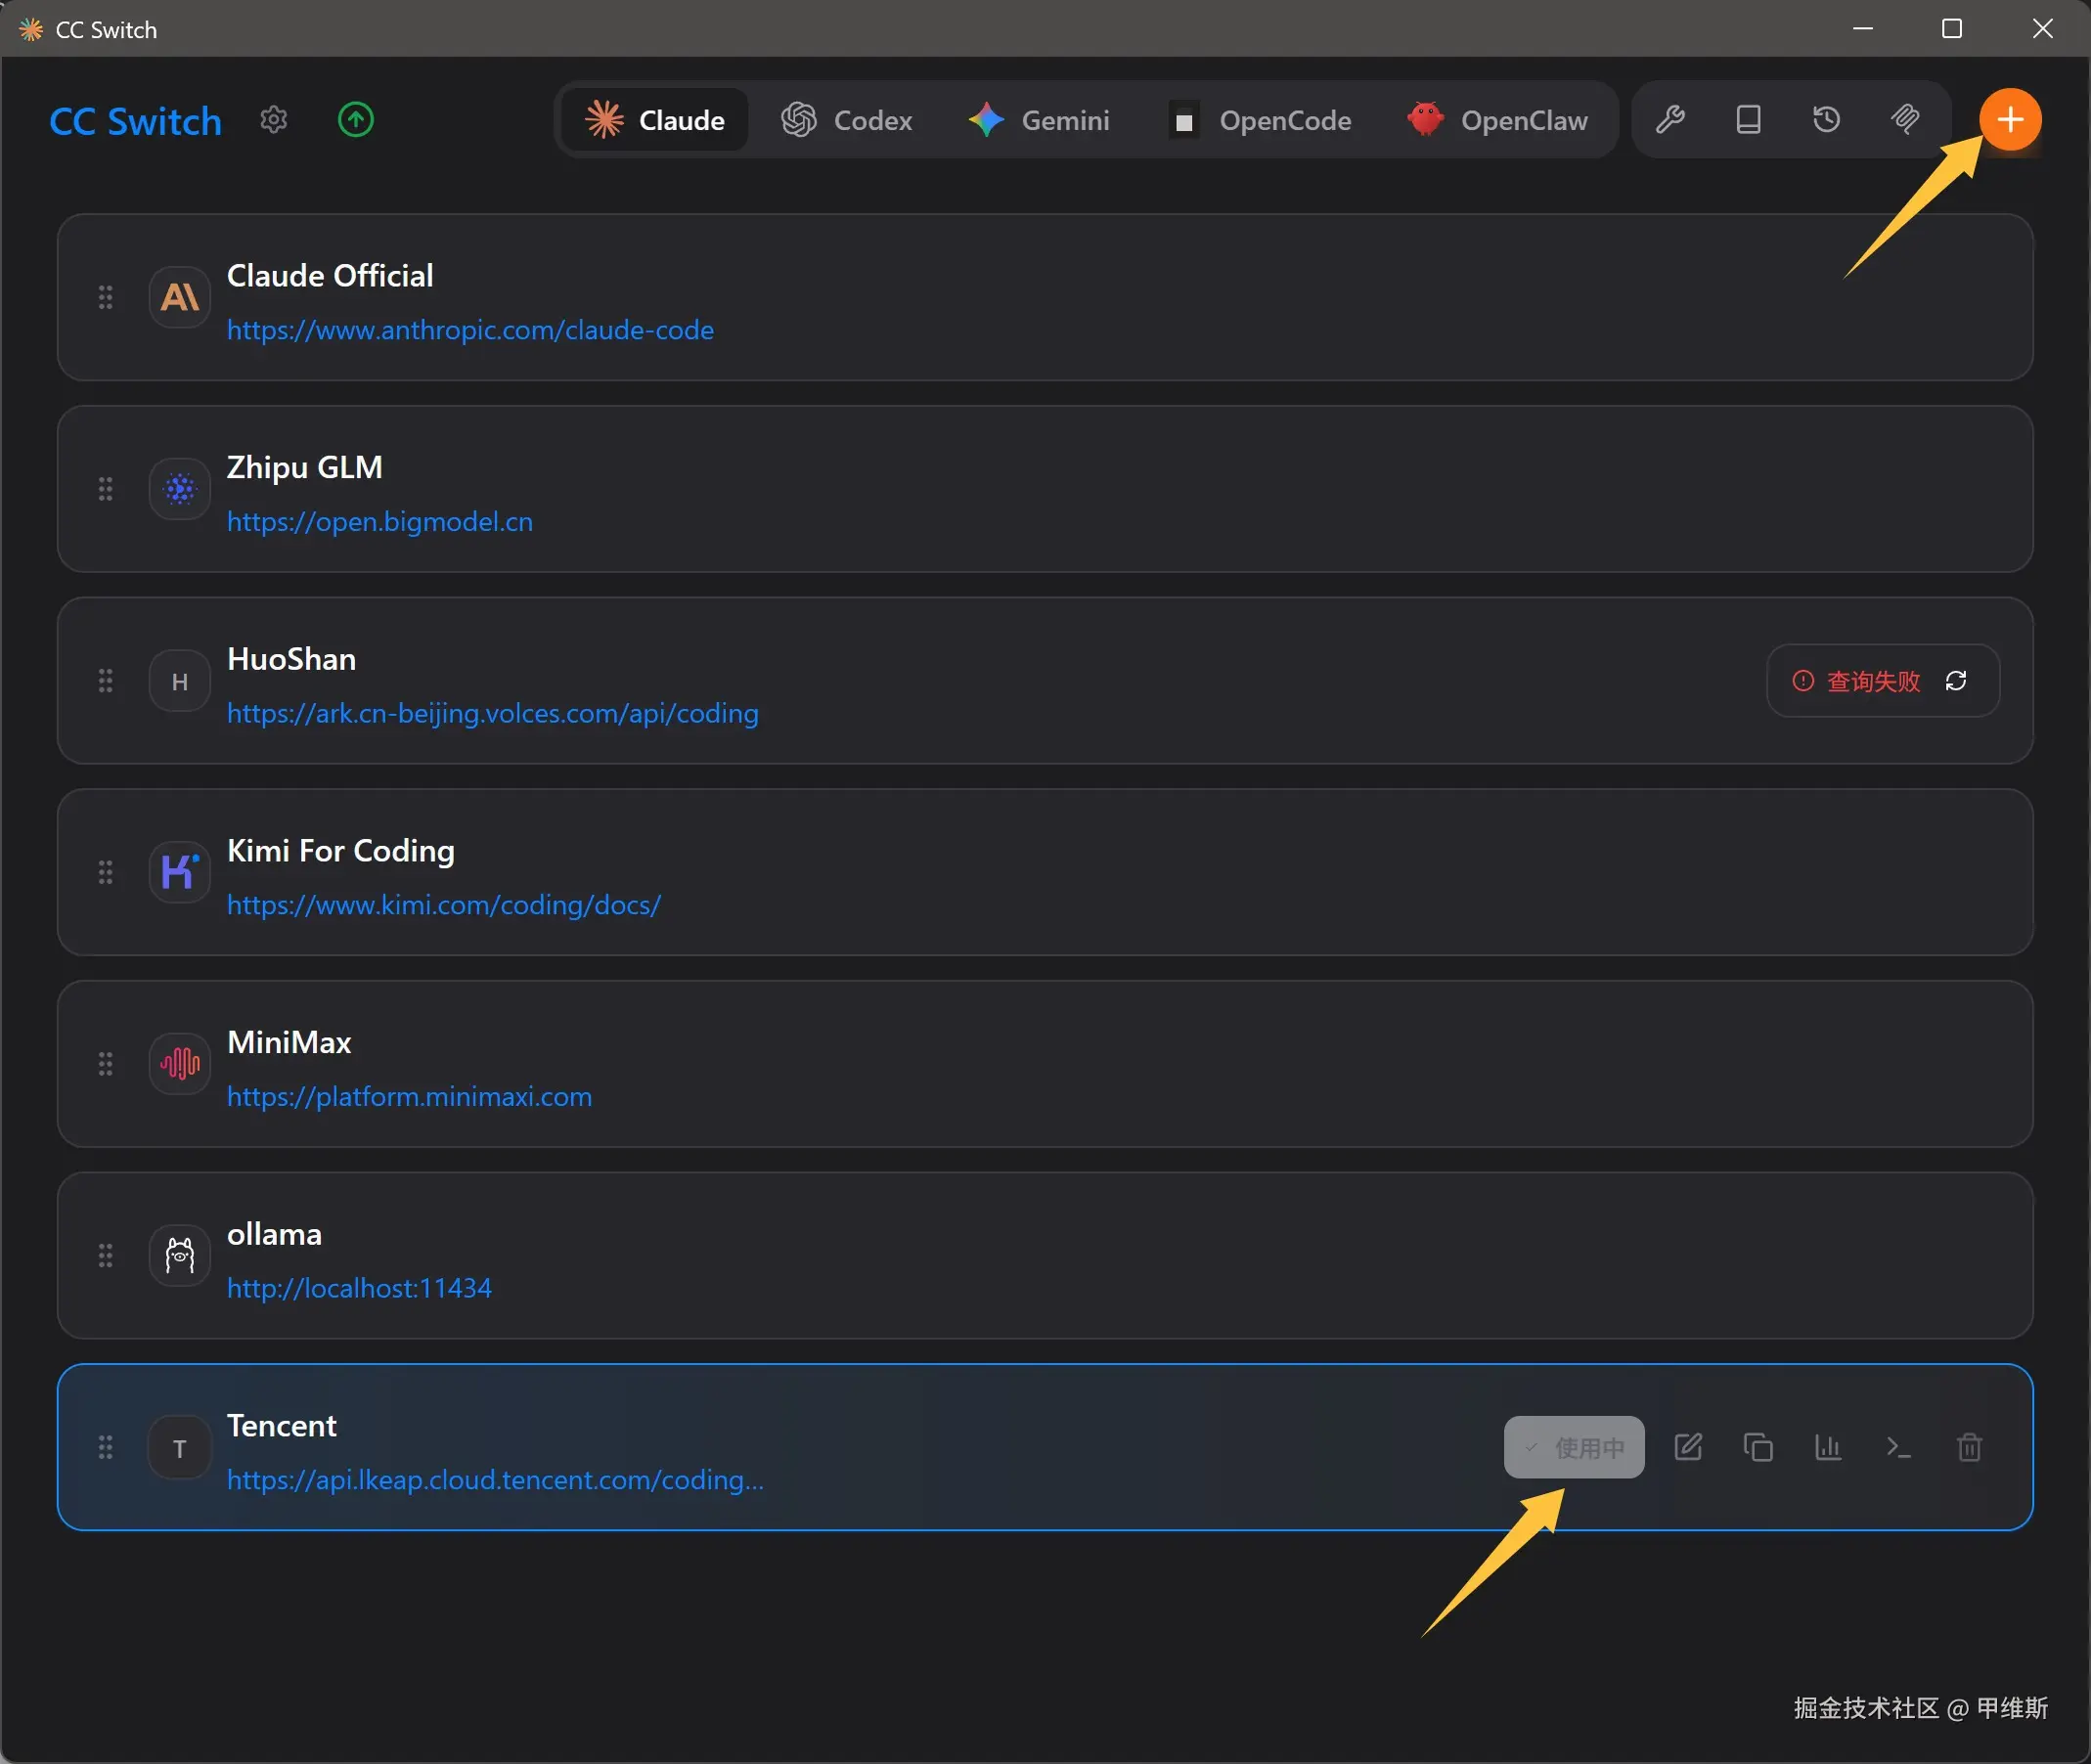Screen dimensions: 2091x1764
Task: Open the wrench tools icon
Action: (x=1670, y=120)
